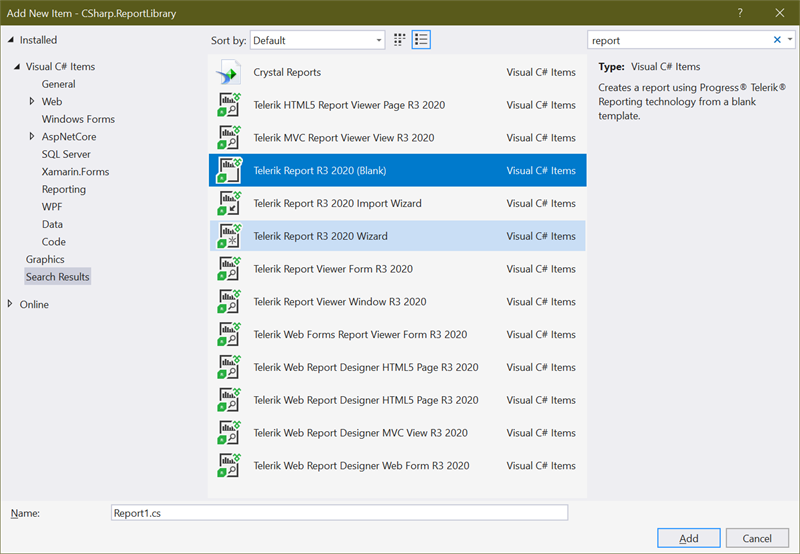
Task: Select 'Telerik Report R3 2020 Wizard' row
Action: pyautogui.click(x=397, y=236)
